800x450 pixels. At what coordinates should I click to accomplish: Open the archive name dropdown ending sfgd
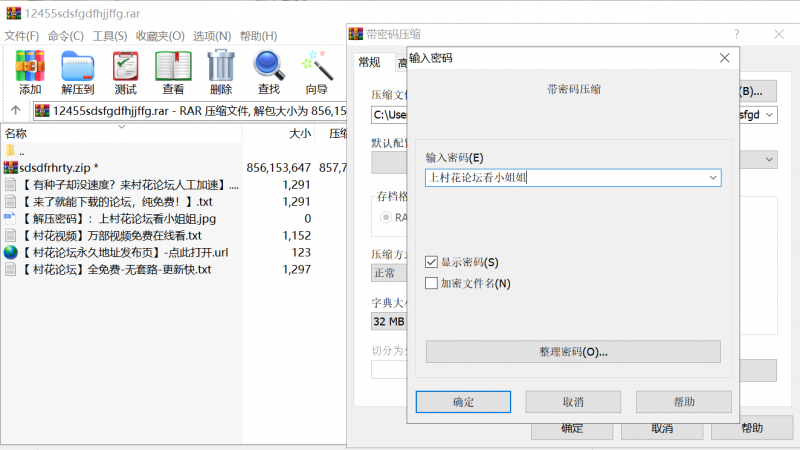[x=769, y=115]
